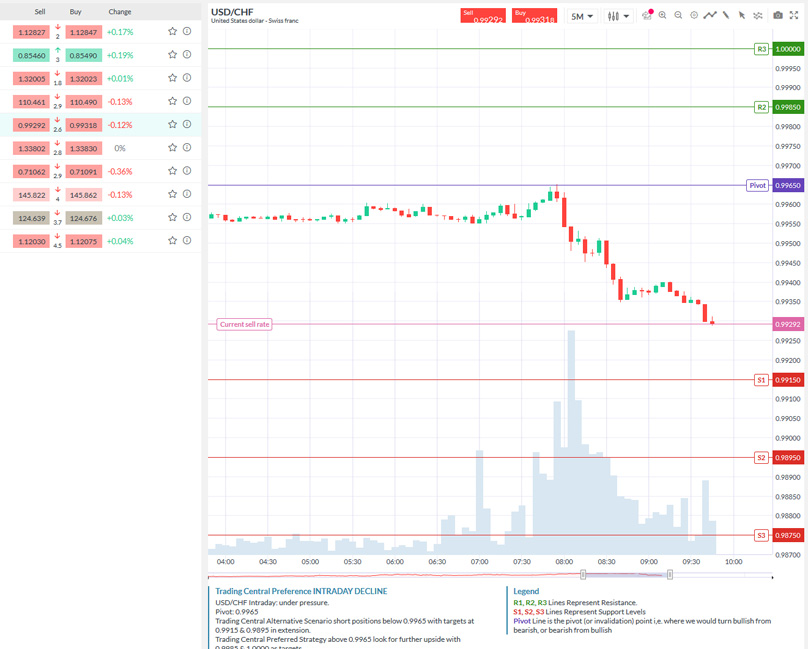Favorite the 0.85460 instrument row star

click(x=173, y=55)
